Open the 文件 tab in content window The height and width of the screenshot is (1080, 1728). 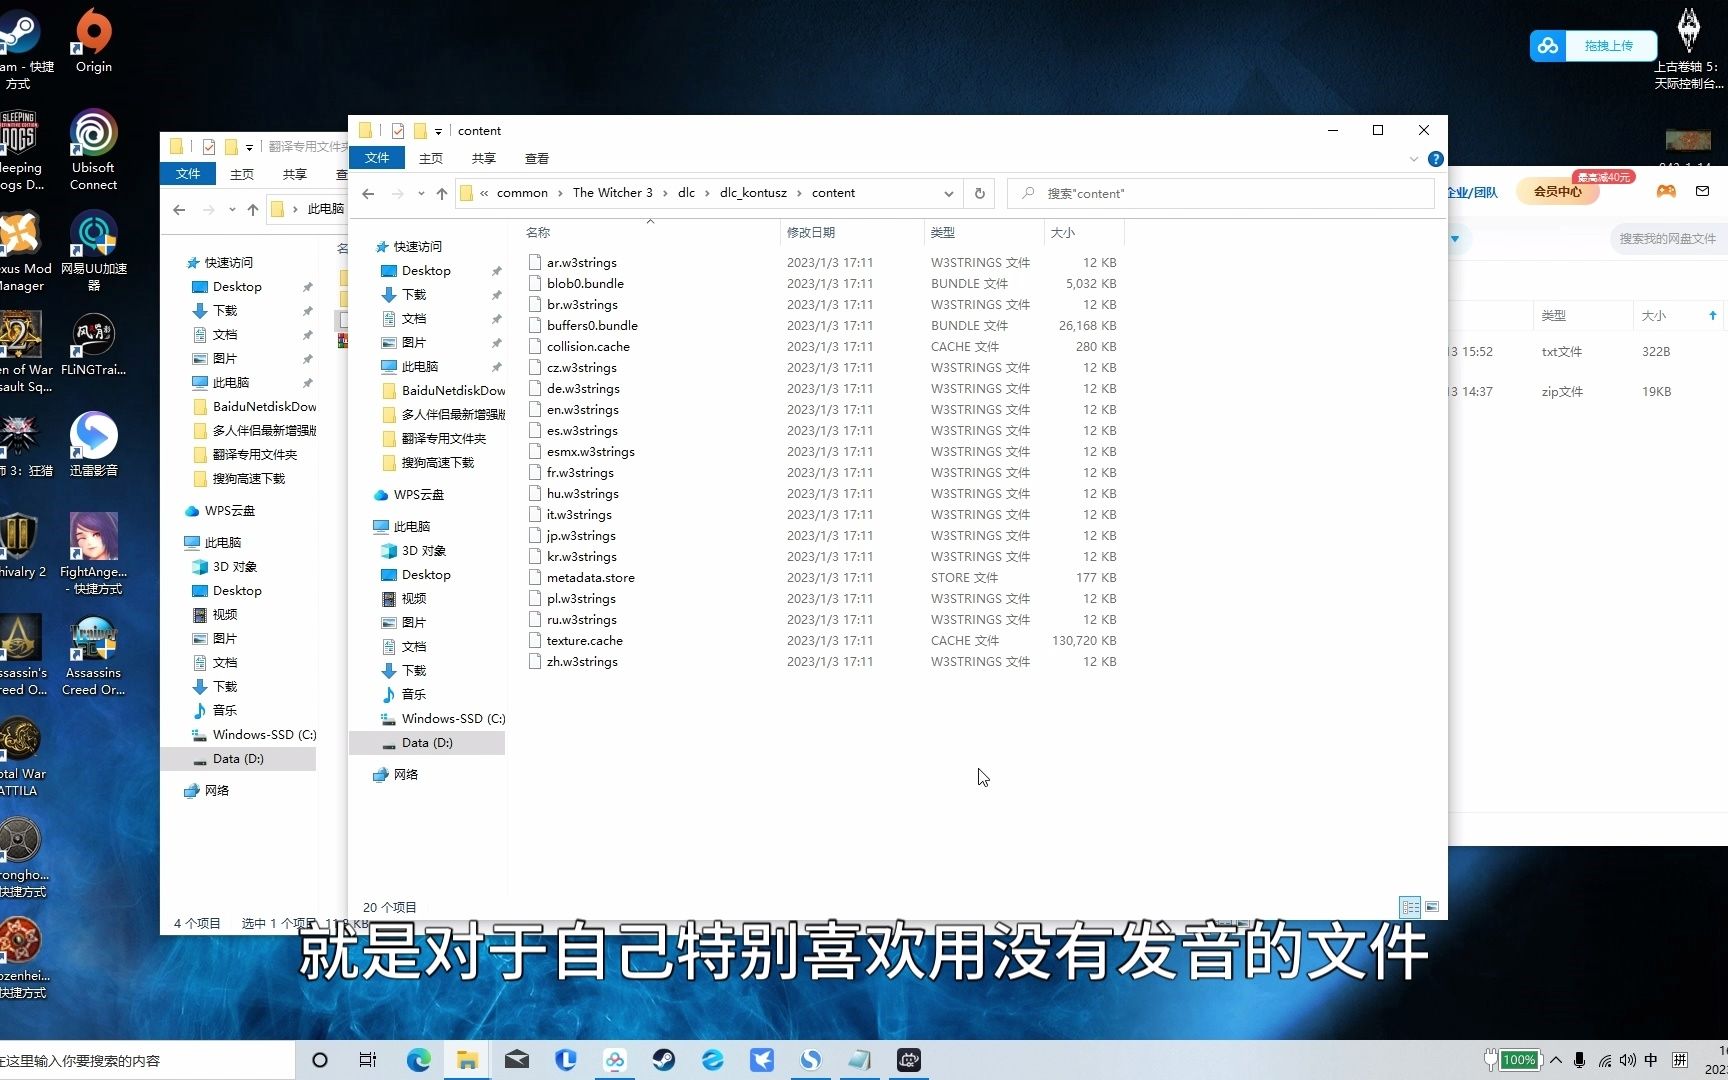(x=377, y=158)
